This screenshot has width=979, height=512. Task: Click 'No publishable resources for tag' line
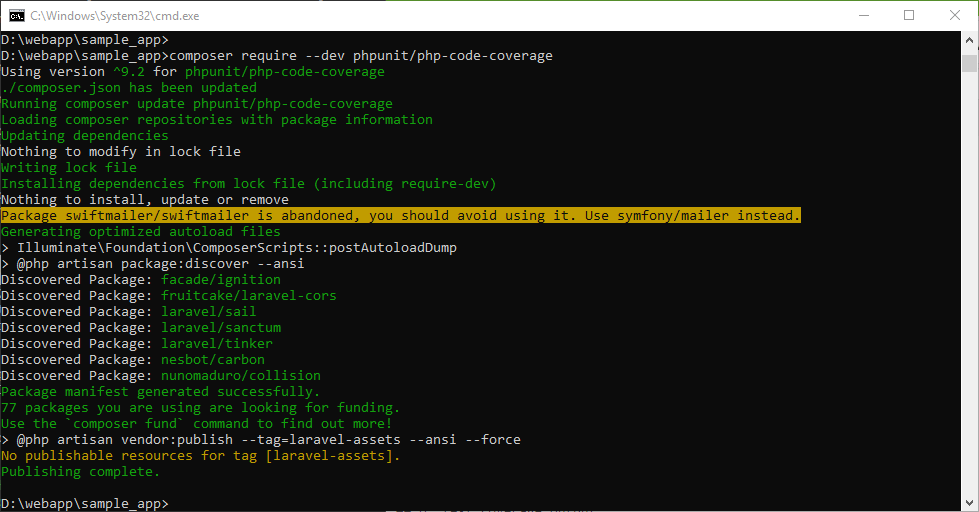pyautogui.click(x=200, y=456)
